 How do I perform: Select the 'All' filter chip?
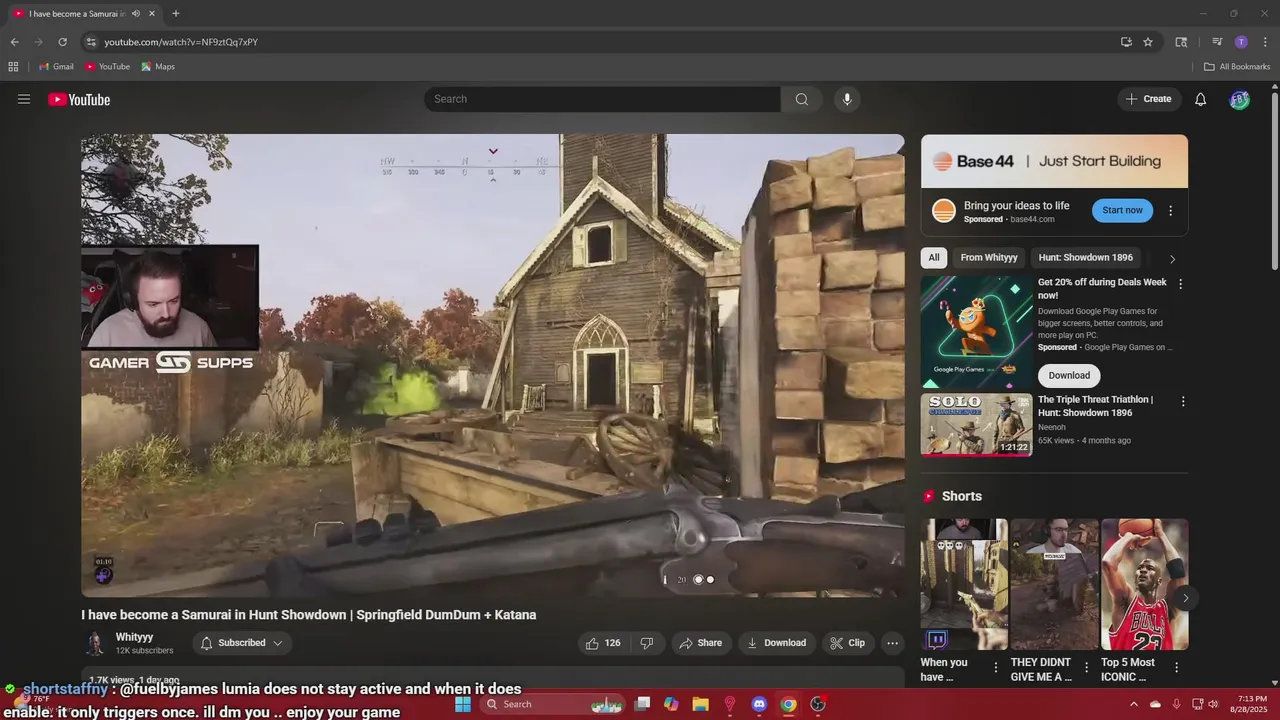click(x=934, y=258)
